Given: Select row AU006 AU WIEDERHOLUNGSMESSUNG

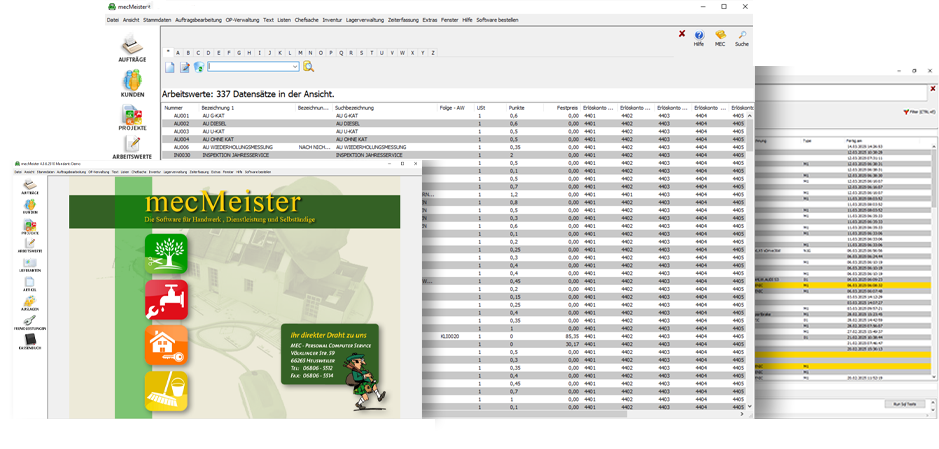Looking at the screenshot, I should pos(454,147).
